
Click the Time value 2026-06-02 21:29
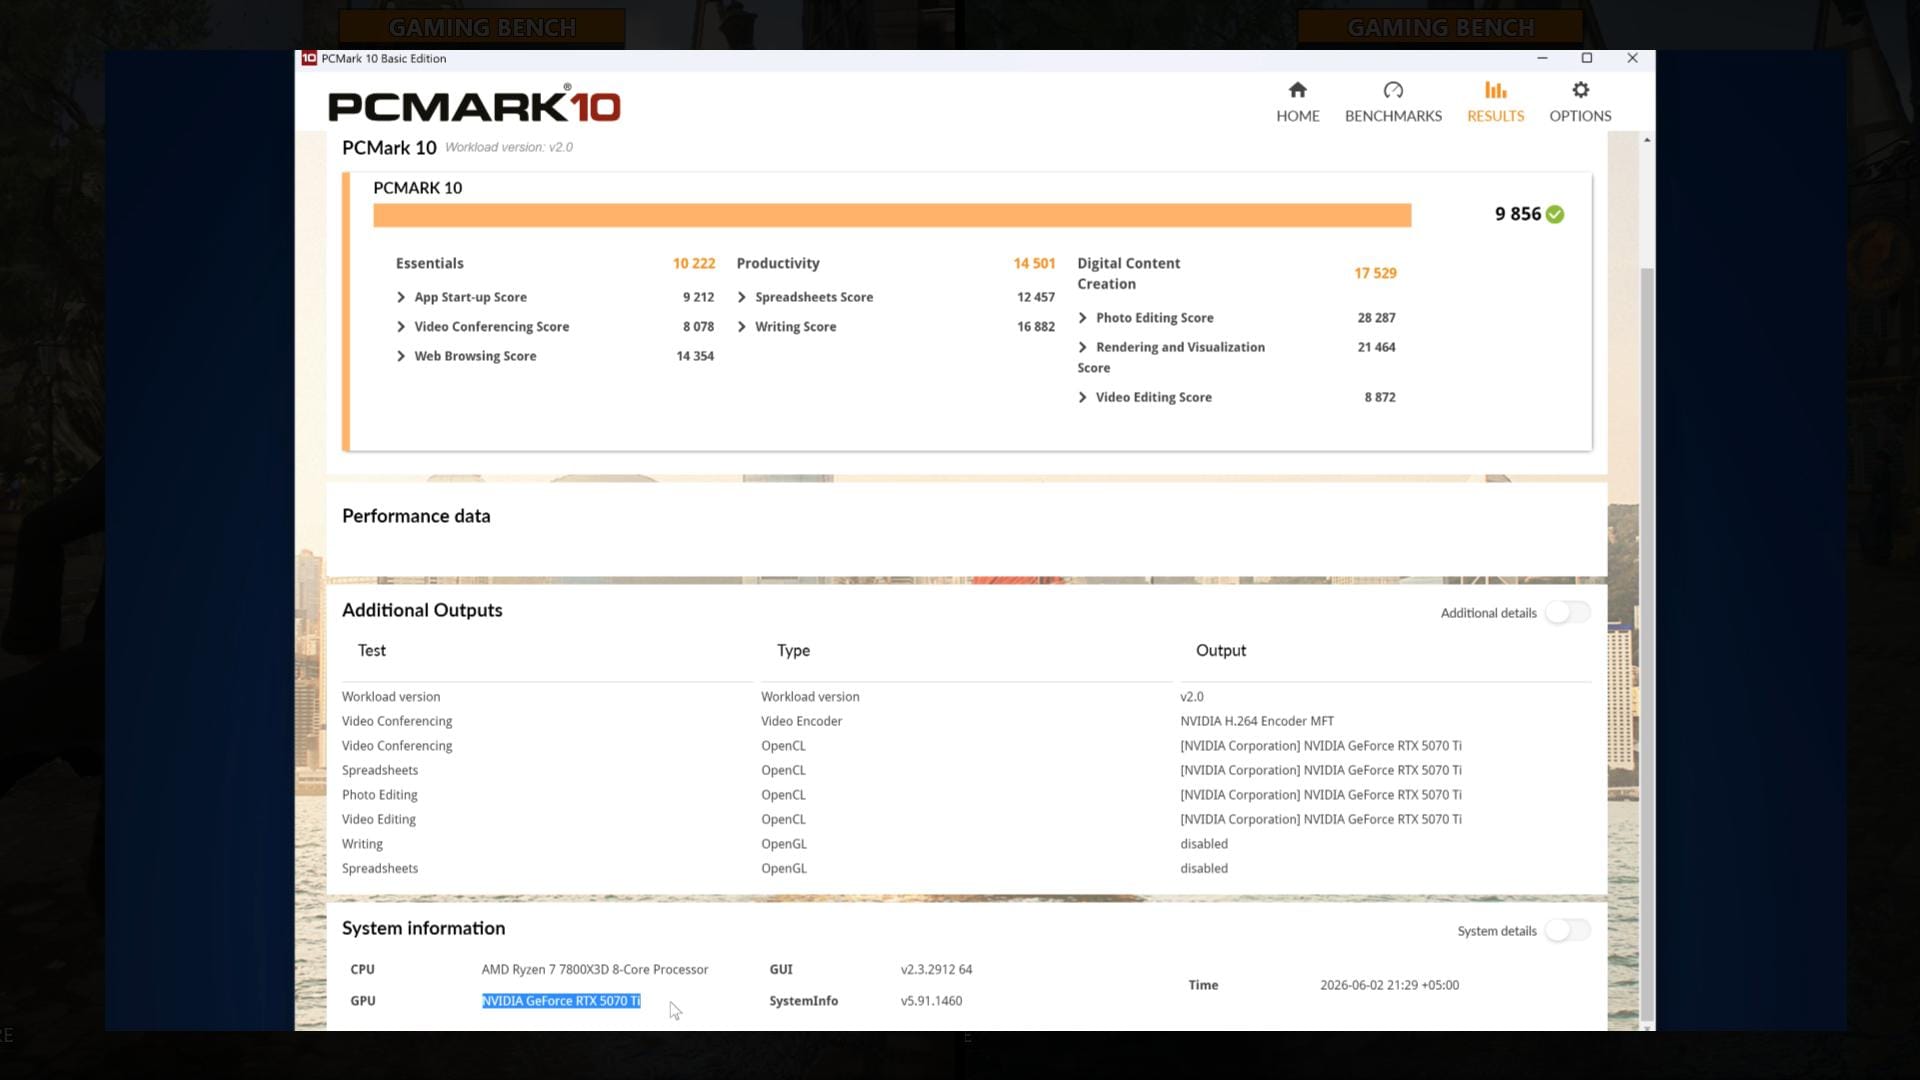click(x=1389, y=985)
